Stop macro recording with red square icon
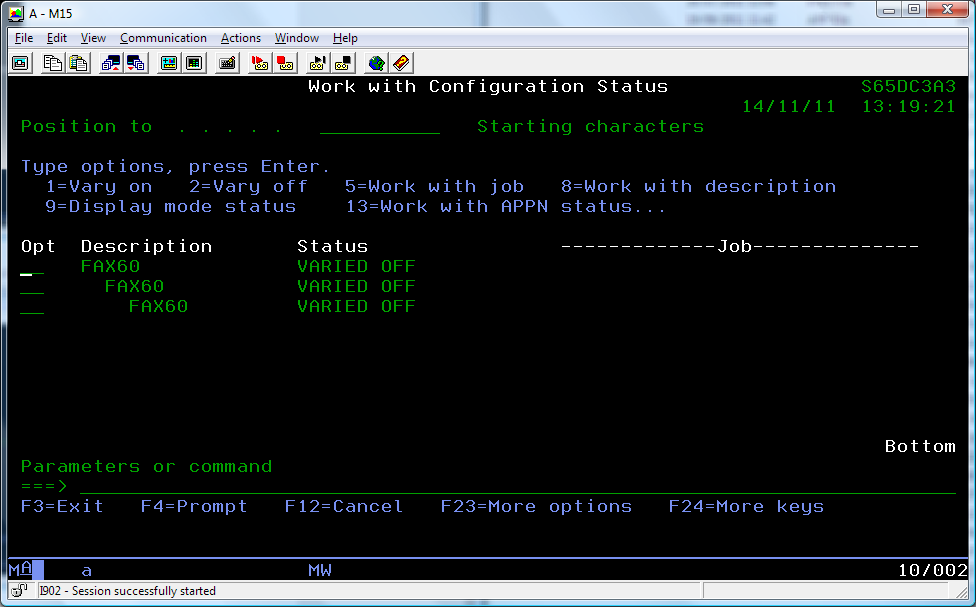Viewport: 976px width, 607px height. [285, 63]
